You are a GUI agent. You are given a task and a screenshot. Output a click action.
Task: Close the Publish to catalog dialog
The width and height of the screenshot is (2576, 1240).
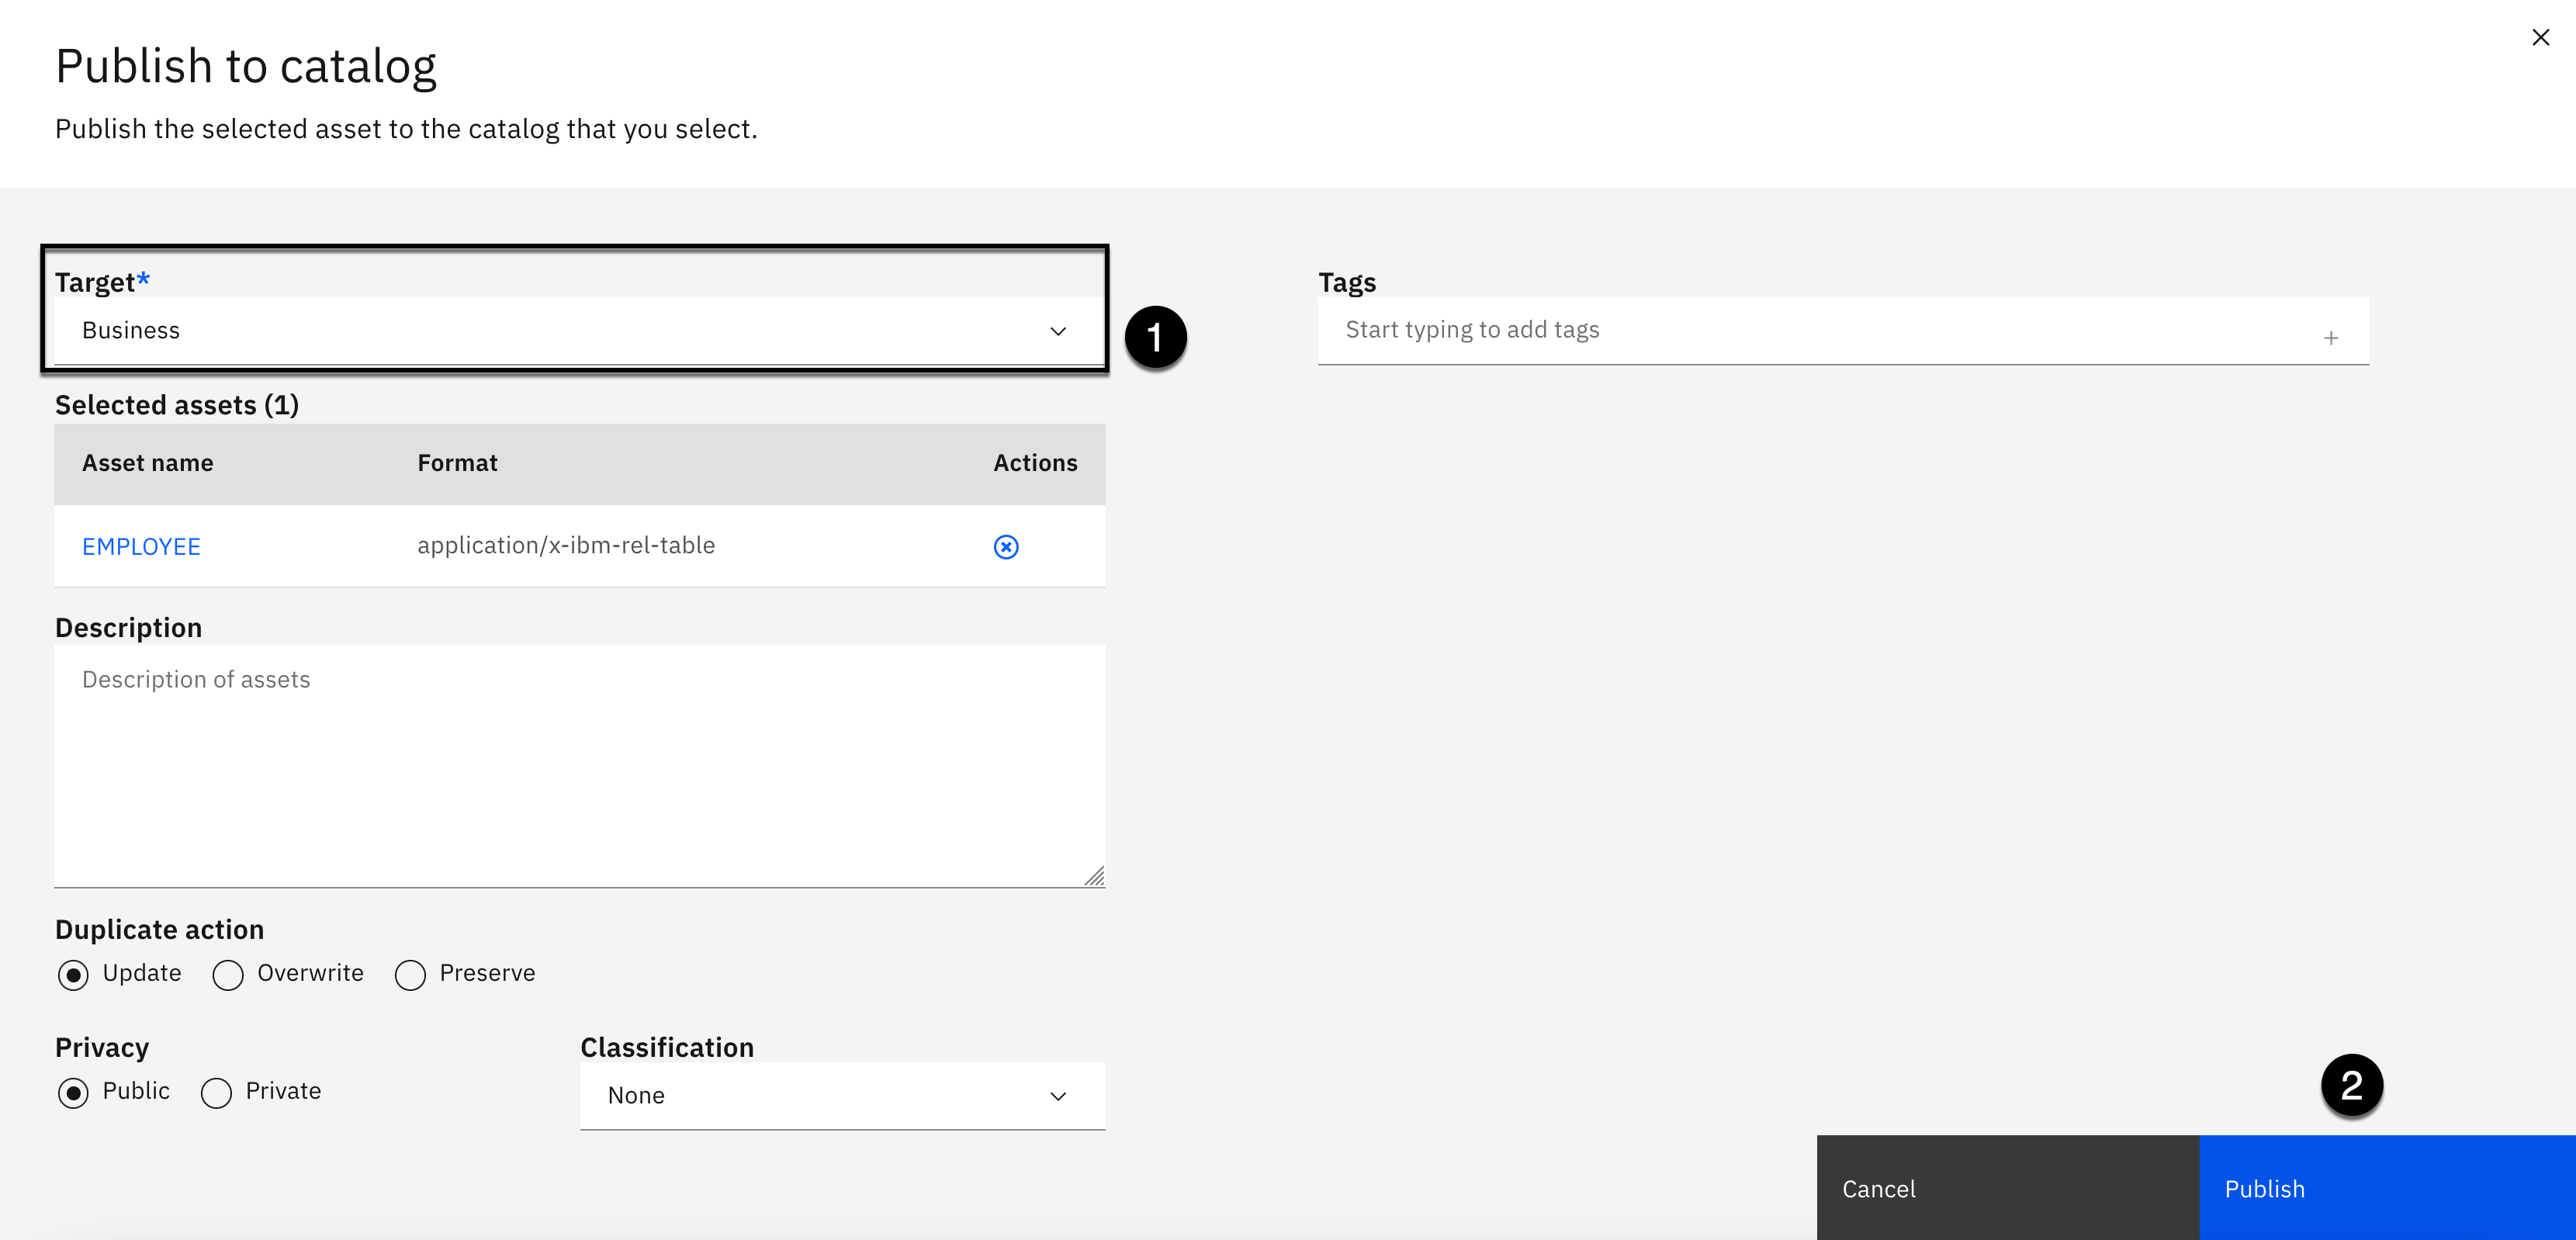[2540, 38]
